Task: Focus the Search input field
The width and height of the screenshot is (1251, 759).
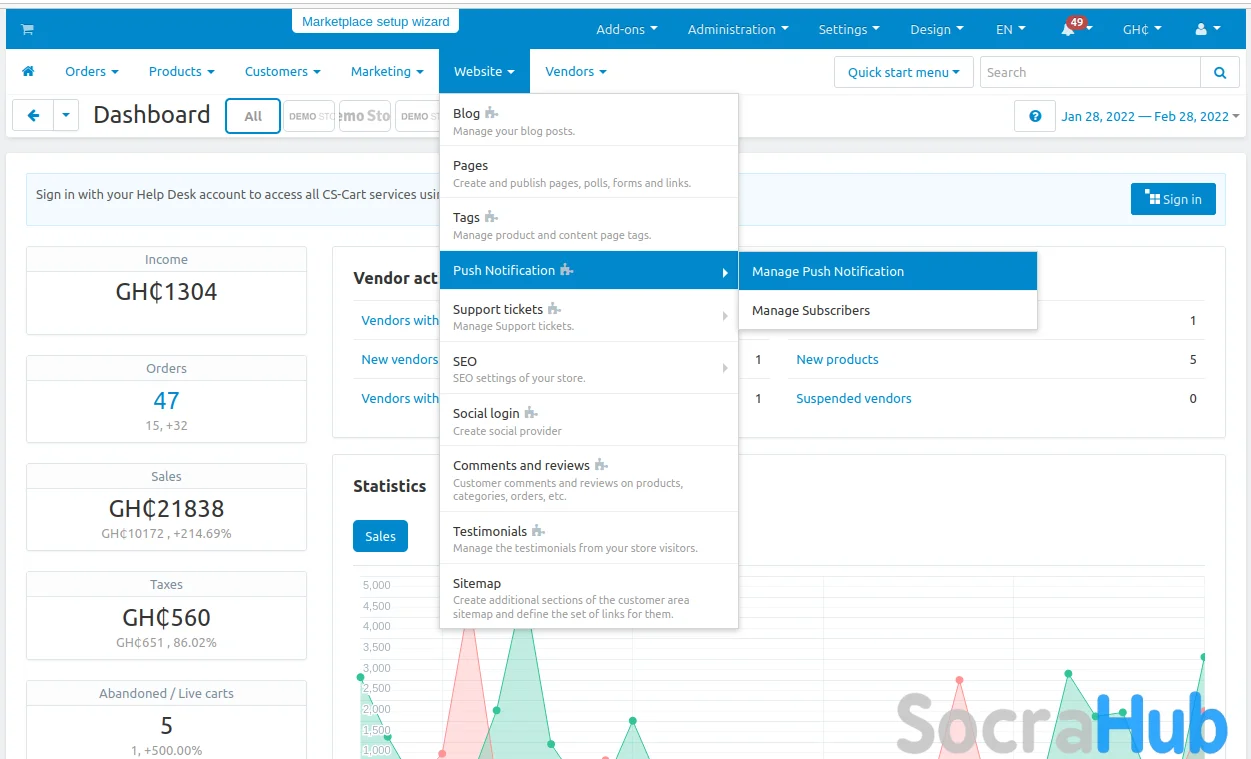Action: pos(1090,72)
